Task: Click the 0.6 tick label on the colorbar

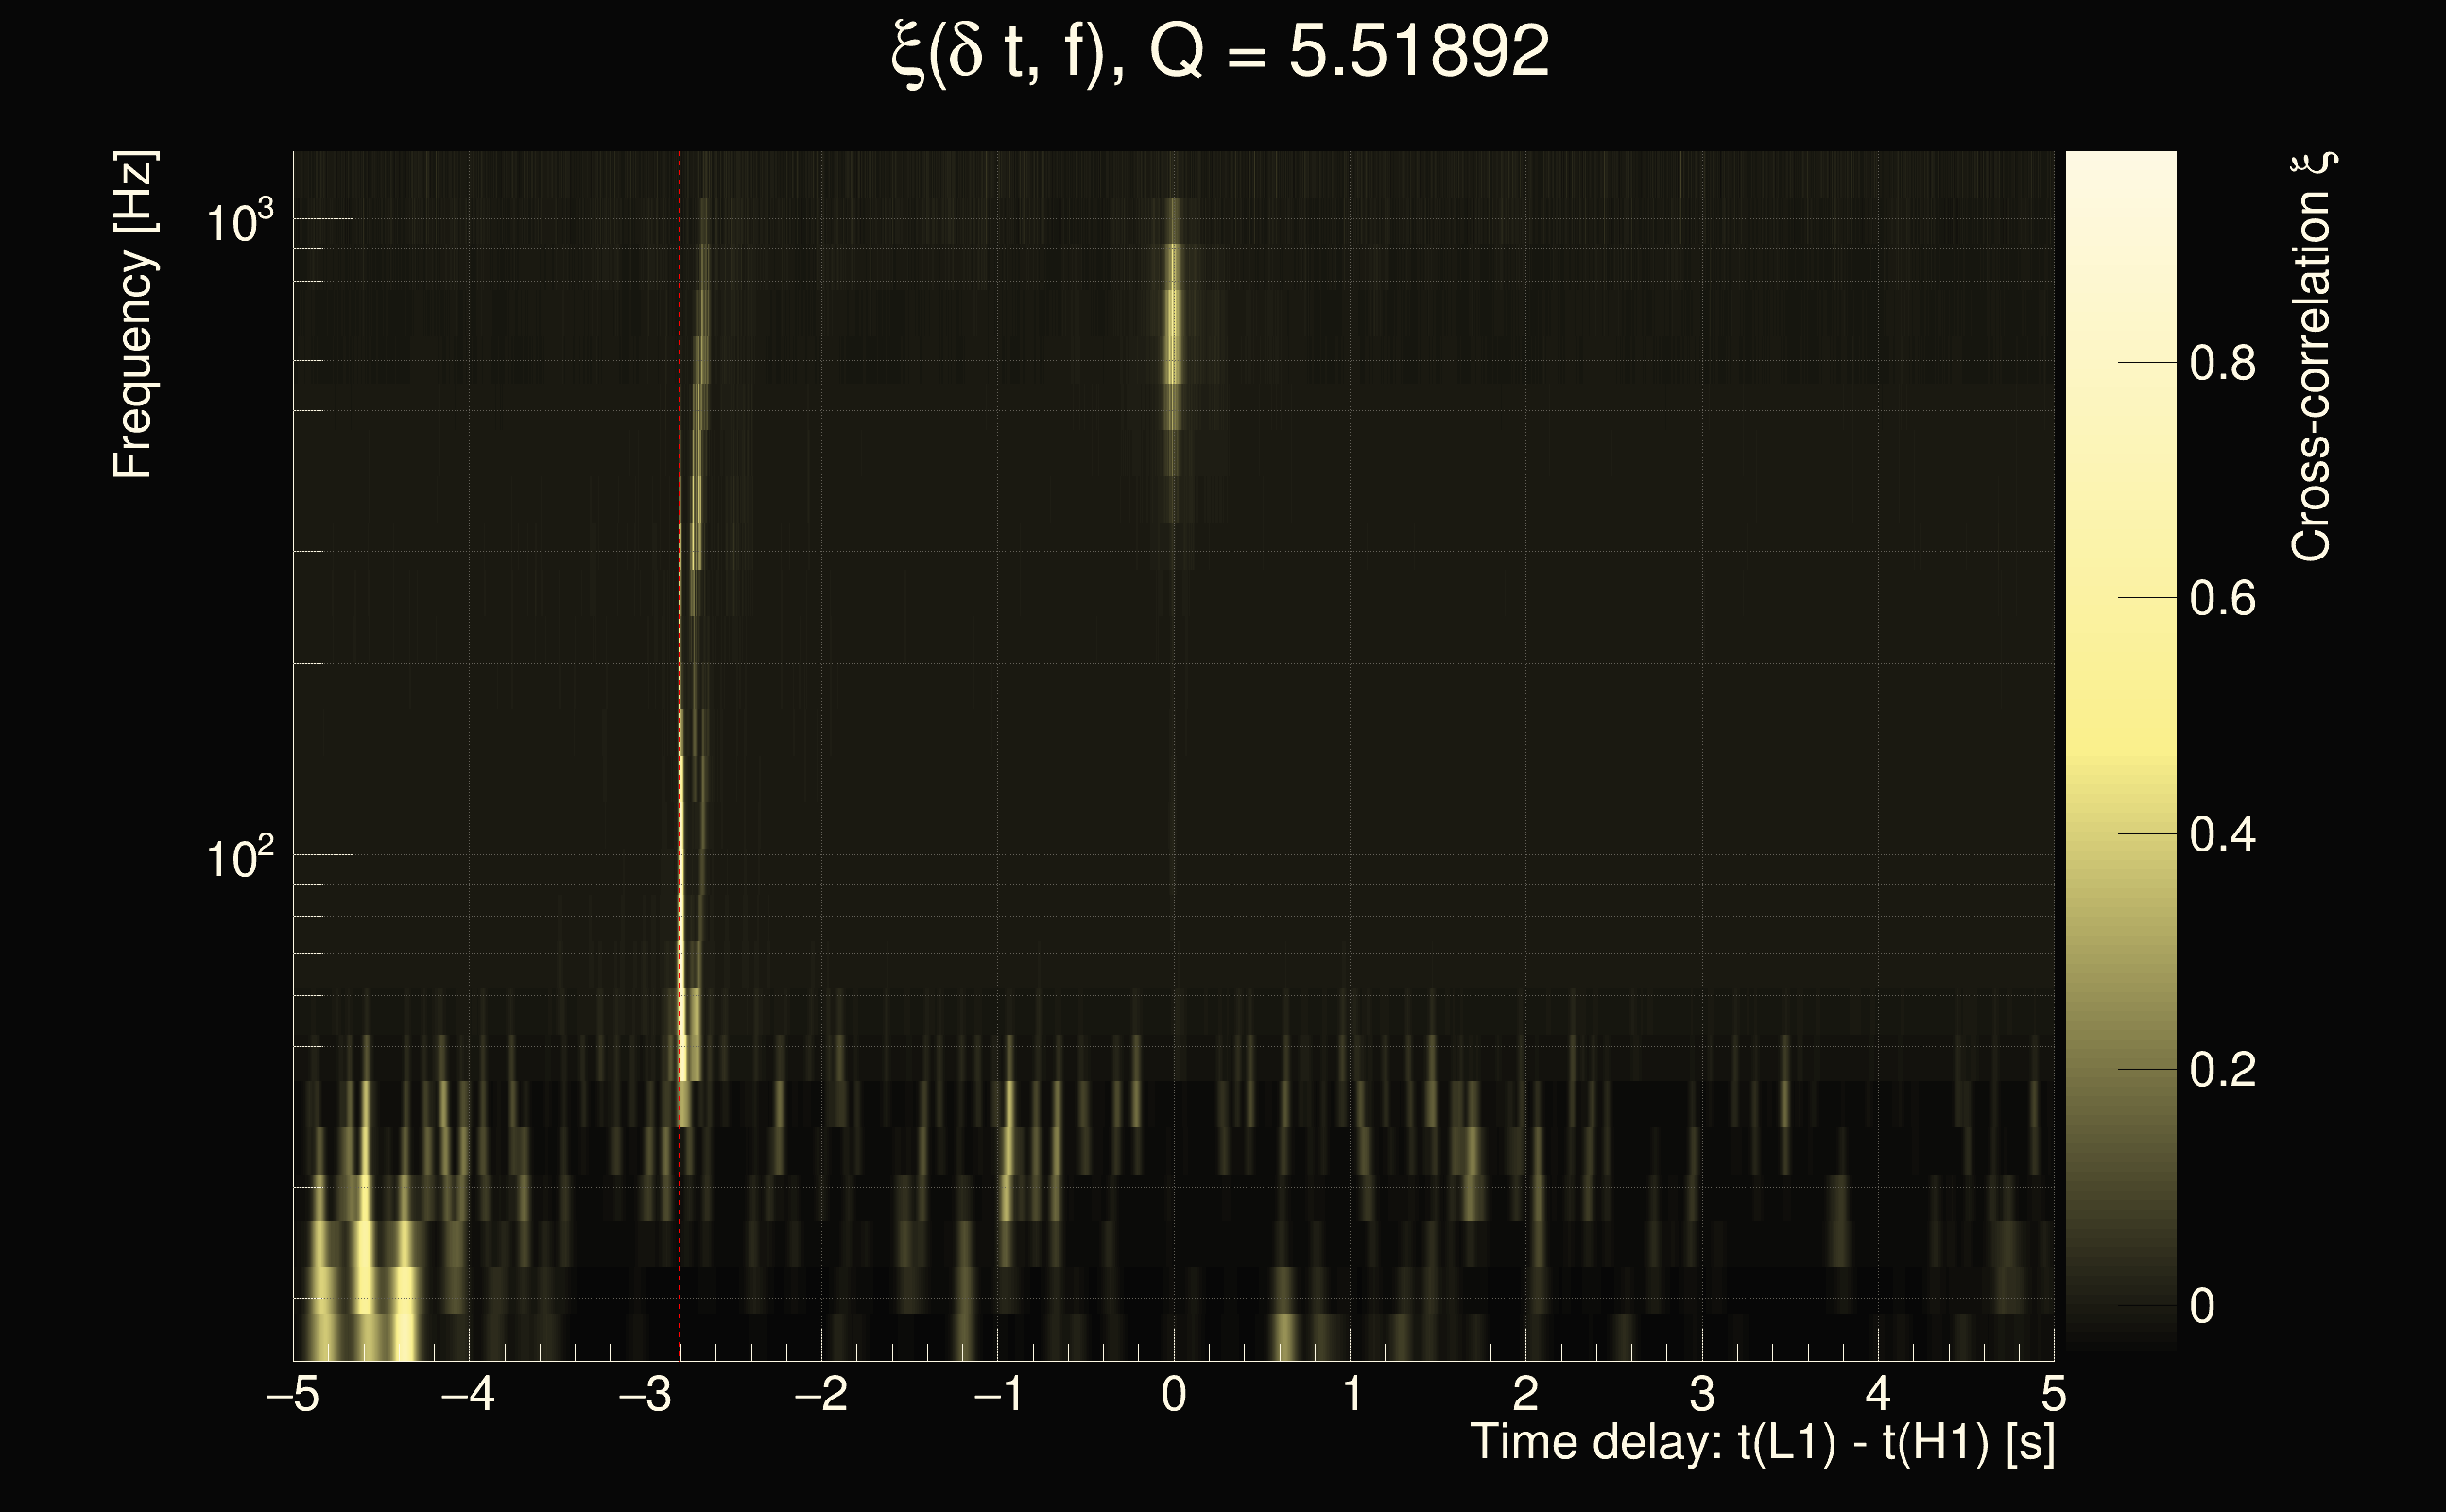Action: click(x=2222, y=599)
